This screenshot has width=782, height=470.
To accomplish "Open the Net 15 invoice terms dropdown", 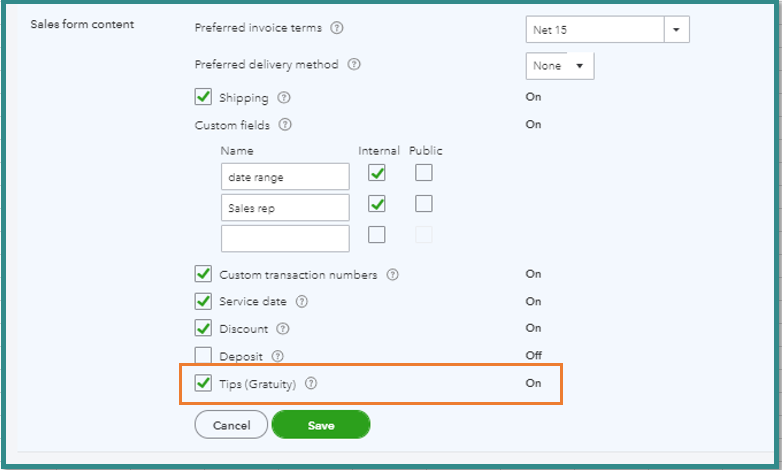I will [677, 30].
